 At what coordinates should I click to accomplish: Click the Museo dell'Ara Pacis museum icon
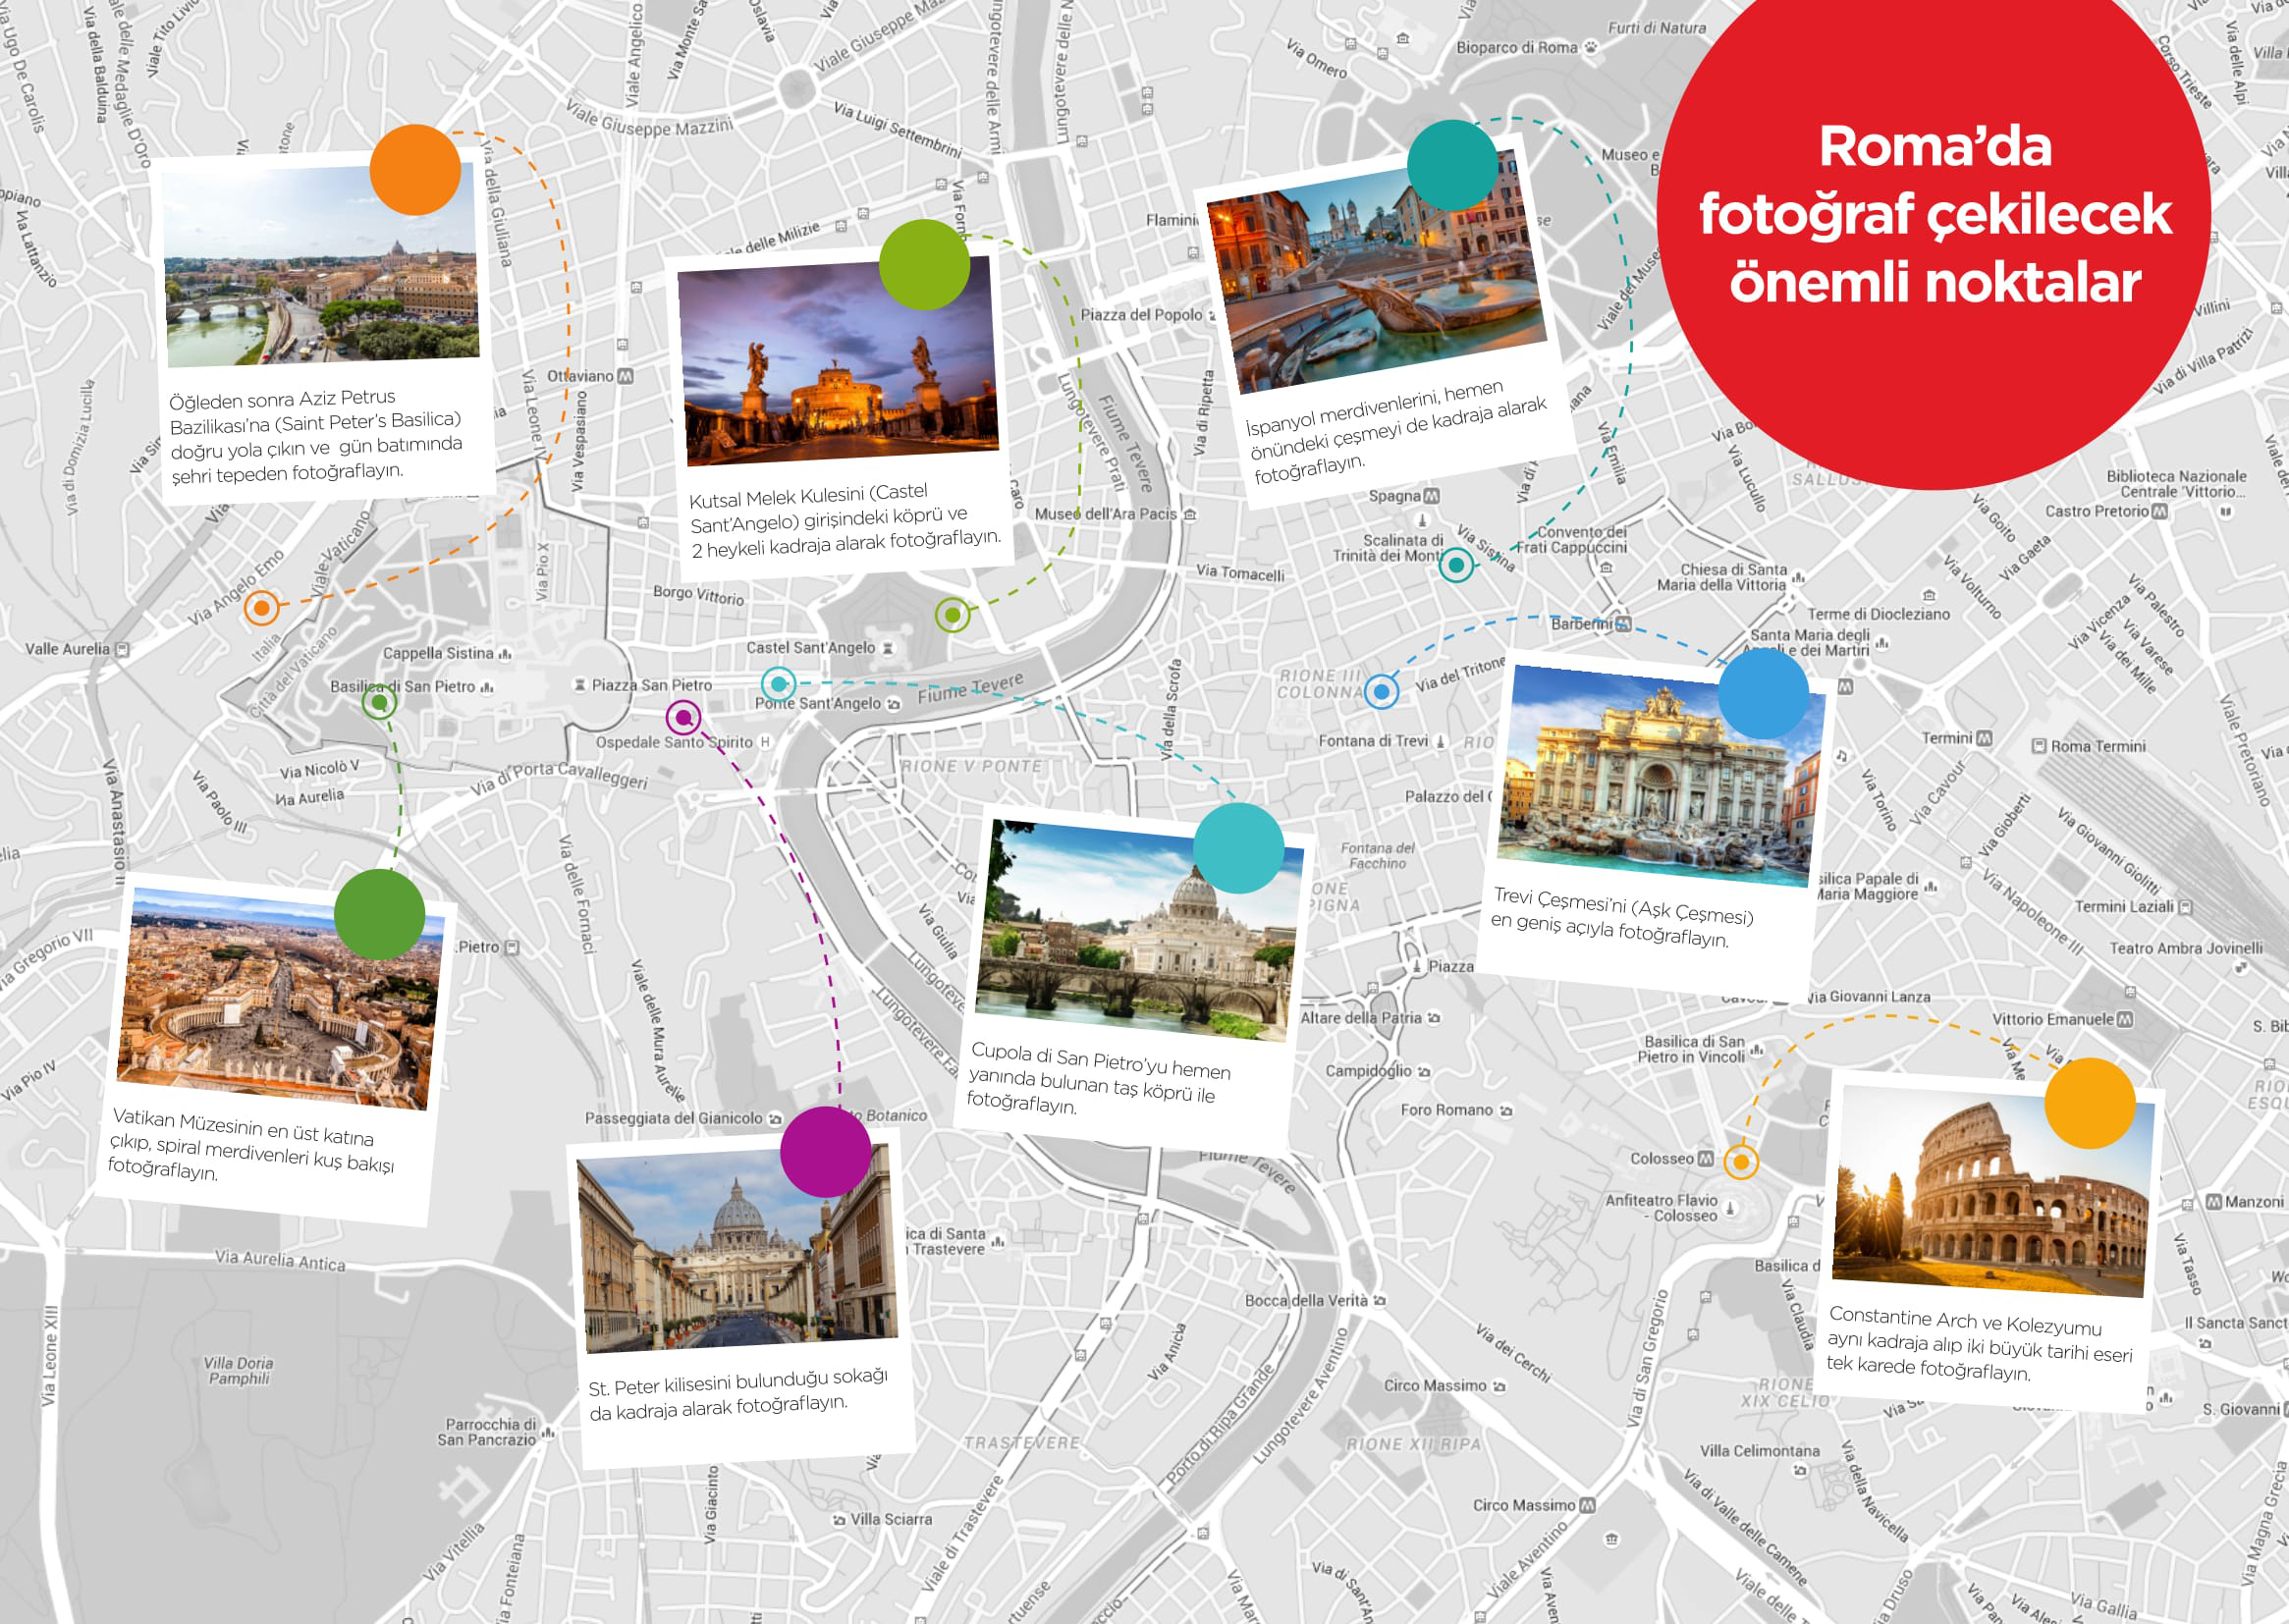tap(1190, 514)
